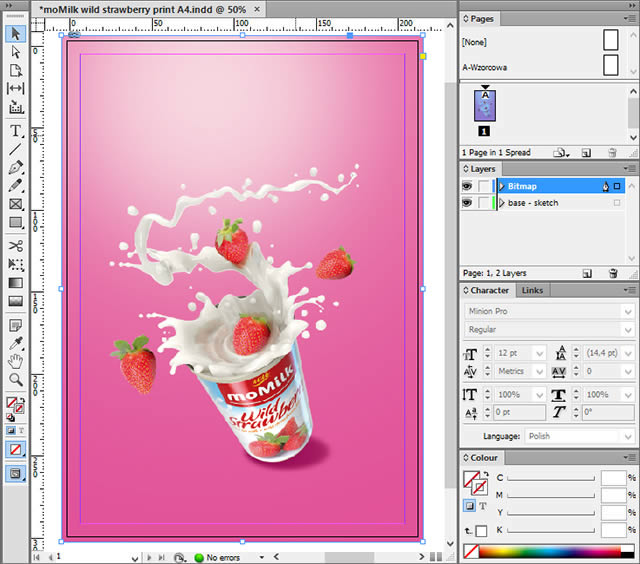Create new layer in Layers panel
This screenshot has width=640, height=564.
click(x=587, y=273)
